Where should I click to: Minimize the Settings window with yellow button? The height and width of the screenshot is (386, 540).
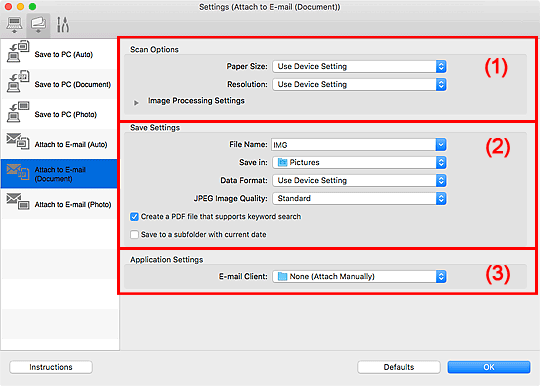[x=20, y=7]
